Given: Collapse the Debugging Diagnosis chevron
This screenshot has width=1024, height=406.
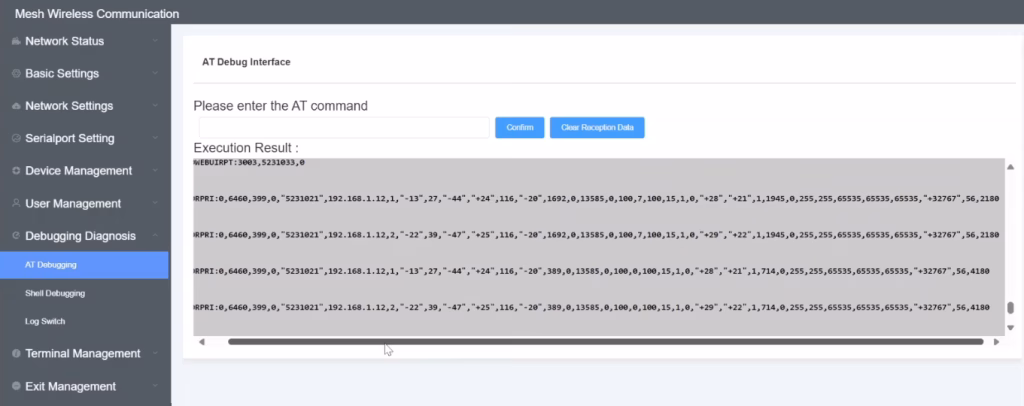Looking at the screenshot, I should click(155, 235).
